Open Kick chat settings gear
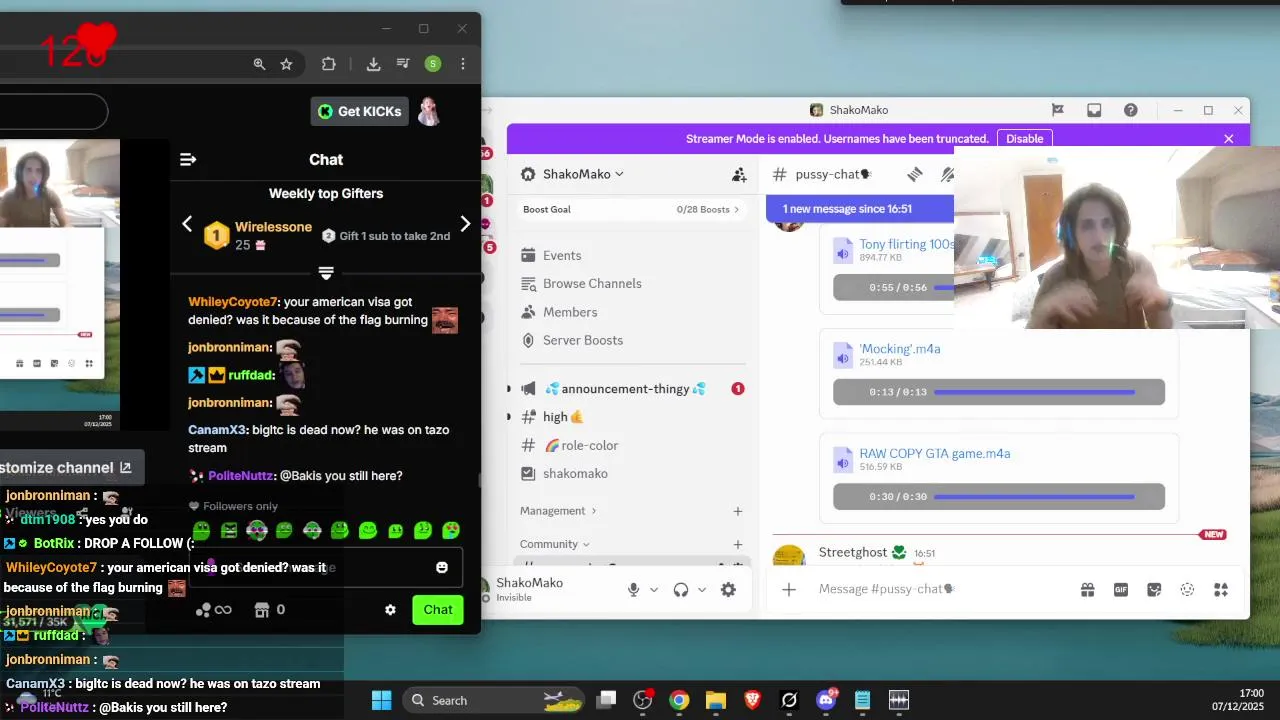The height and width of the screenshot is (720, 1280). 390,610
